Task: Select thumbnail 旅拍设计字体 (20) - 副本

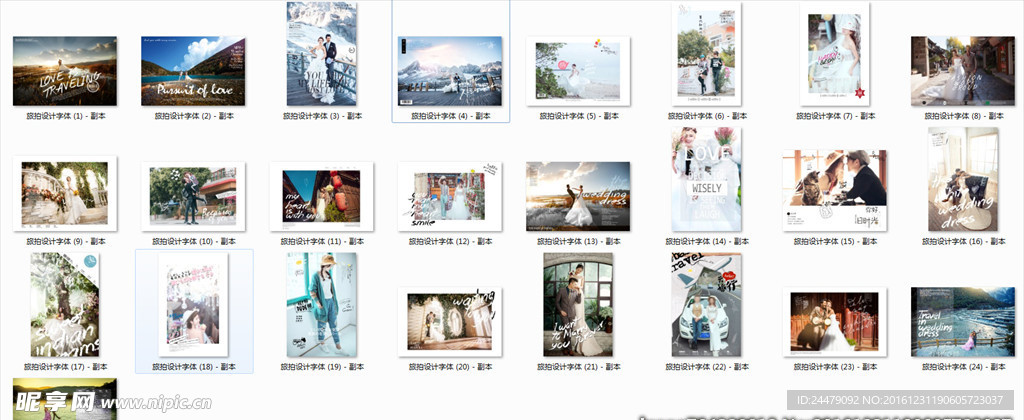Action: point(450,321)
